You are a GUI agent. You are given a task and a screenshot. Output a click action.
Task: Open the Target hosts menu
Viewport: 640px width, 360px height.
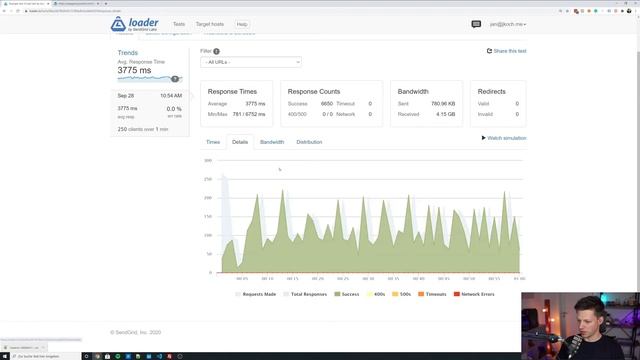point(210,24)
